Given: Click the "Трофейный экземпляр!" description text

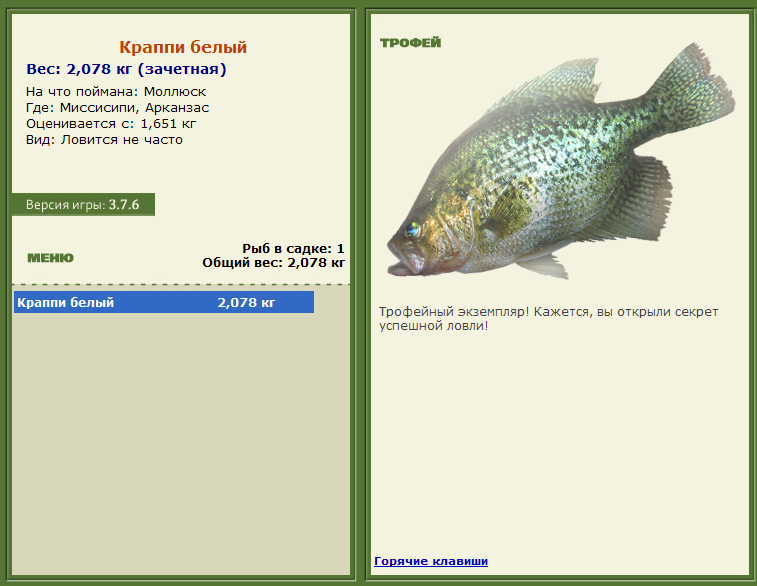Looking at the screenshot, I should 548,319.
